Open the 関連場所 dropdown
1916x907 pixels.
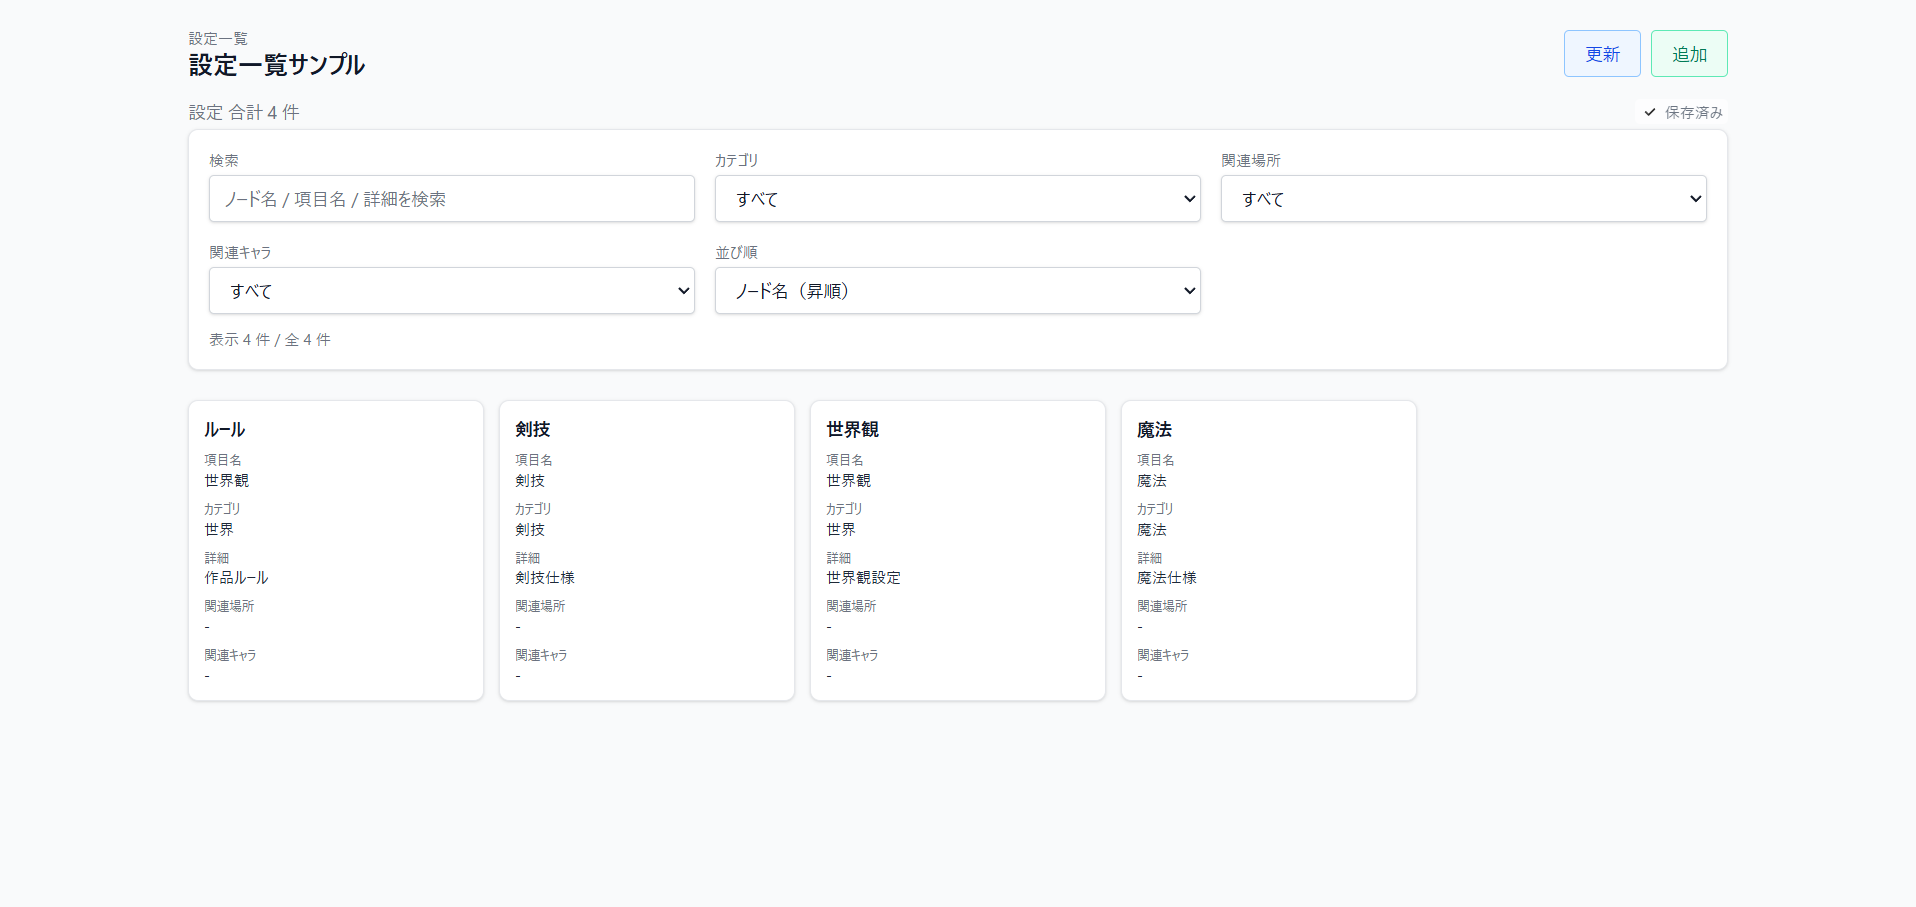tap(1464, 199)
